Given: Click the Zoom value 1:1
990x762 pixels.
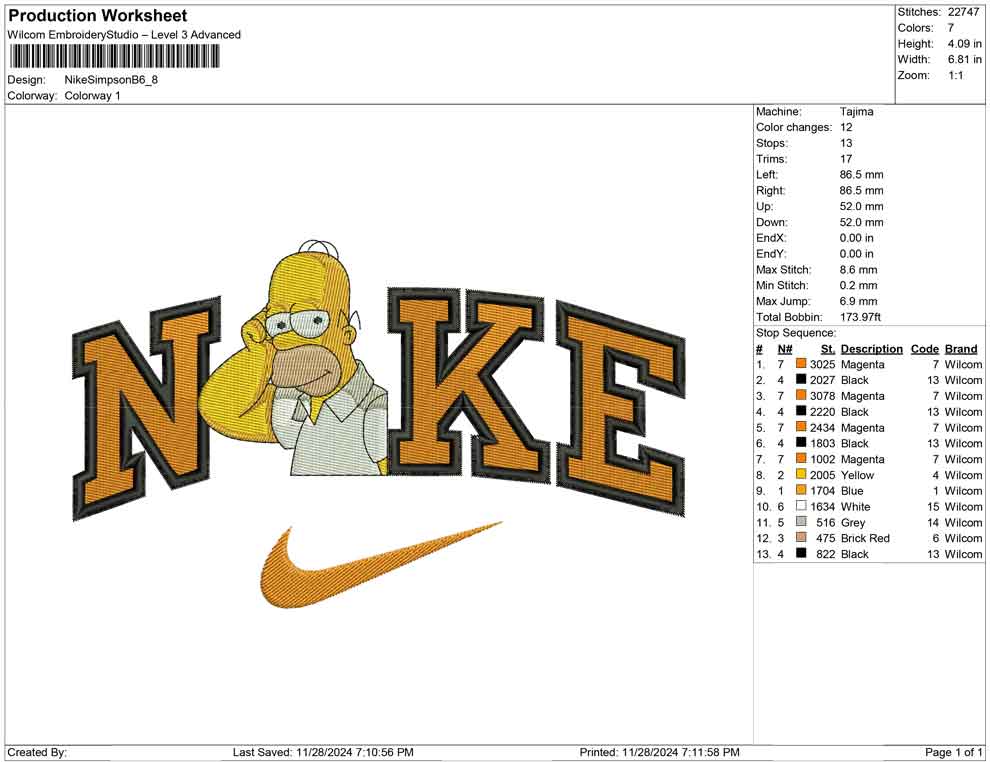Looking at the screenshot, I should click(955, 75).
